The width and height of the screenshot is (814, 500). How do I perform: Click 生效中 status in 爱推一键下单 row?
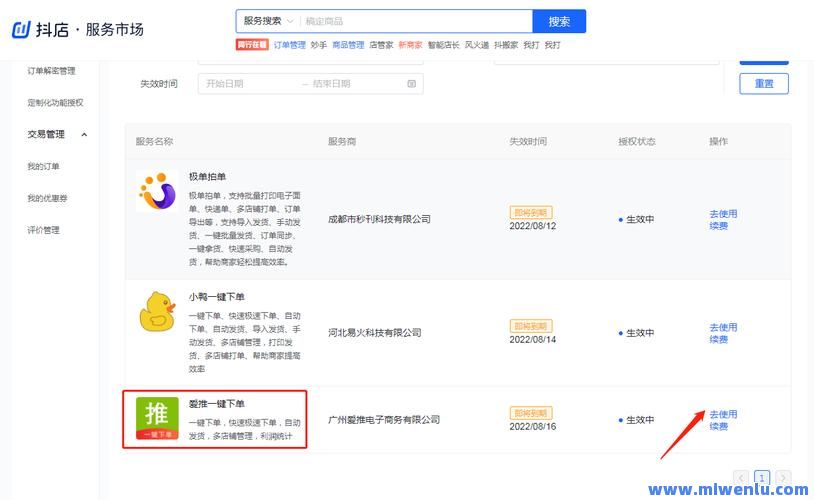point(636,420)
